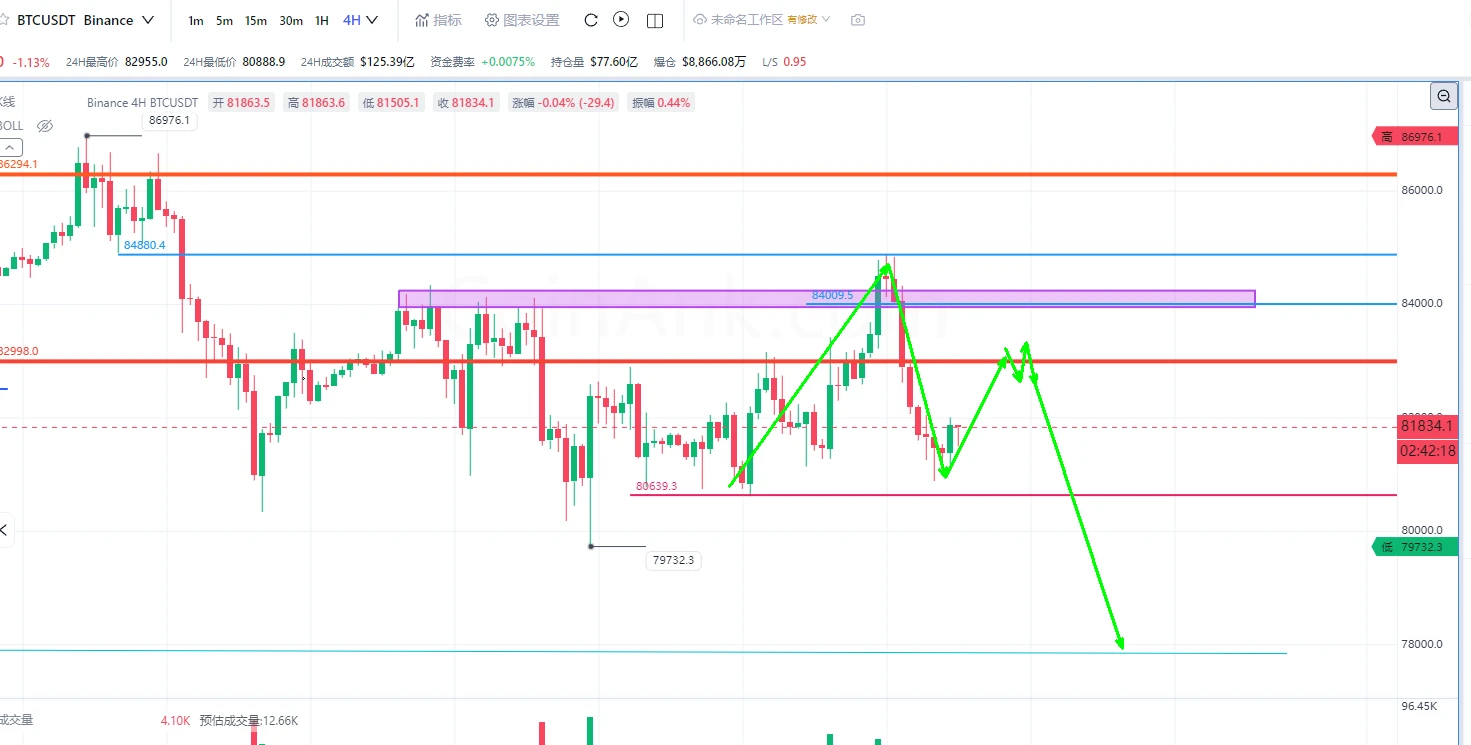
Task: Add BTCUSDT to favorites star
Action: tap(3, 19)
